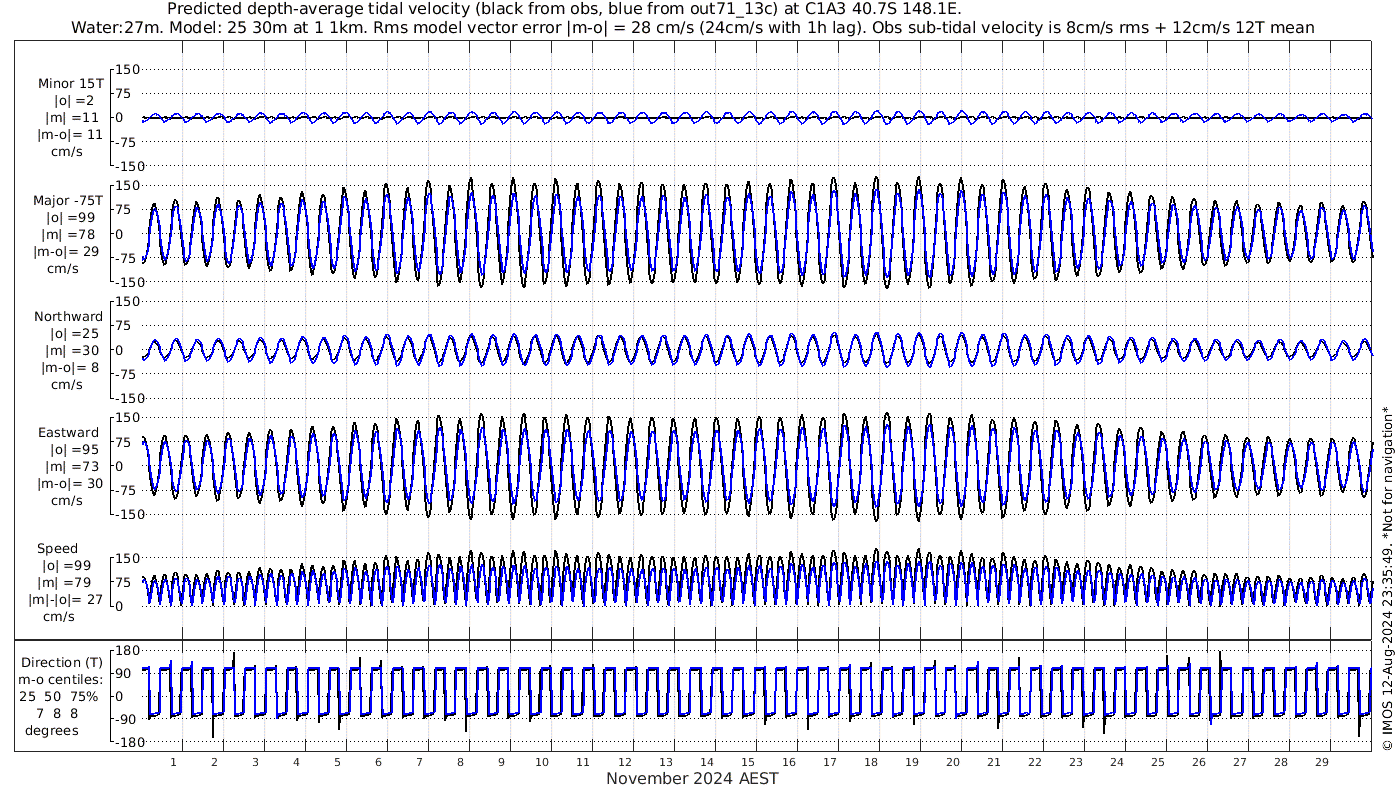Click the day '25' tick label
Screen dimensions: 1400x800
coord(1157,762)
